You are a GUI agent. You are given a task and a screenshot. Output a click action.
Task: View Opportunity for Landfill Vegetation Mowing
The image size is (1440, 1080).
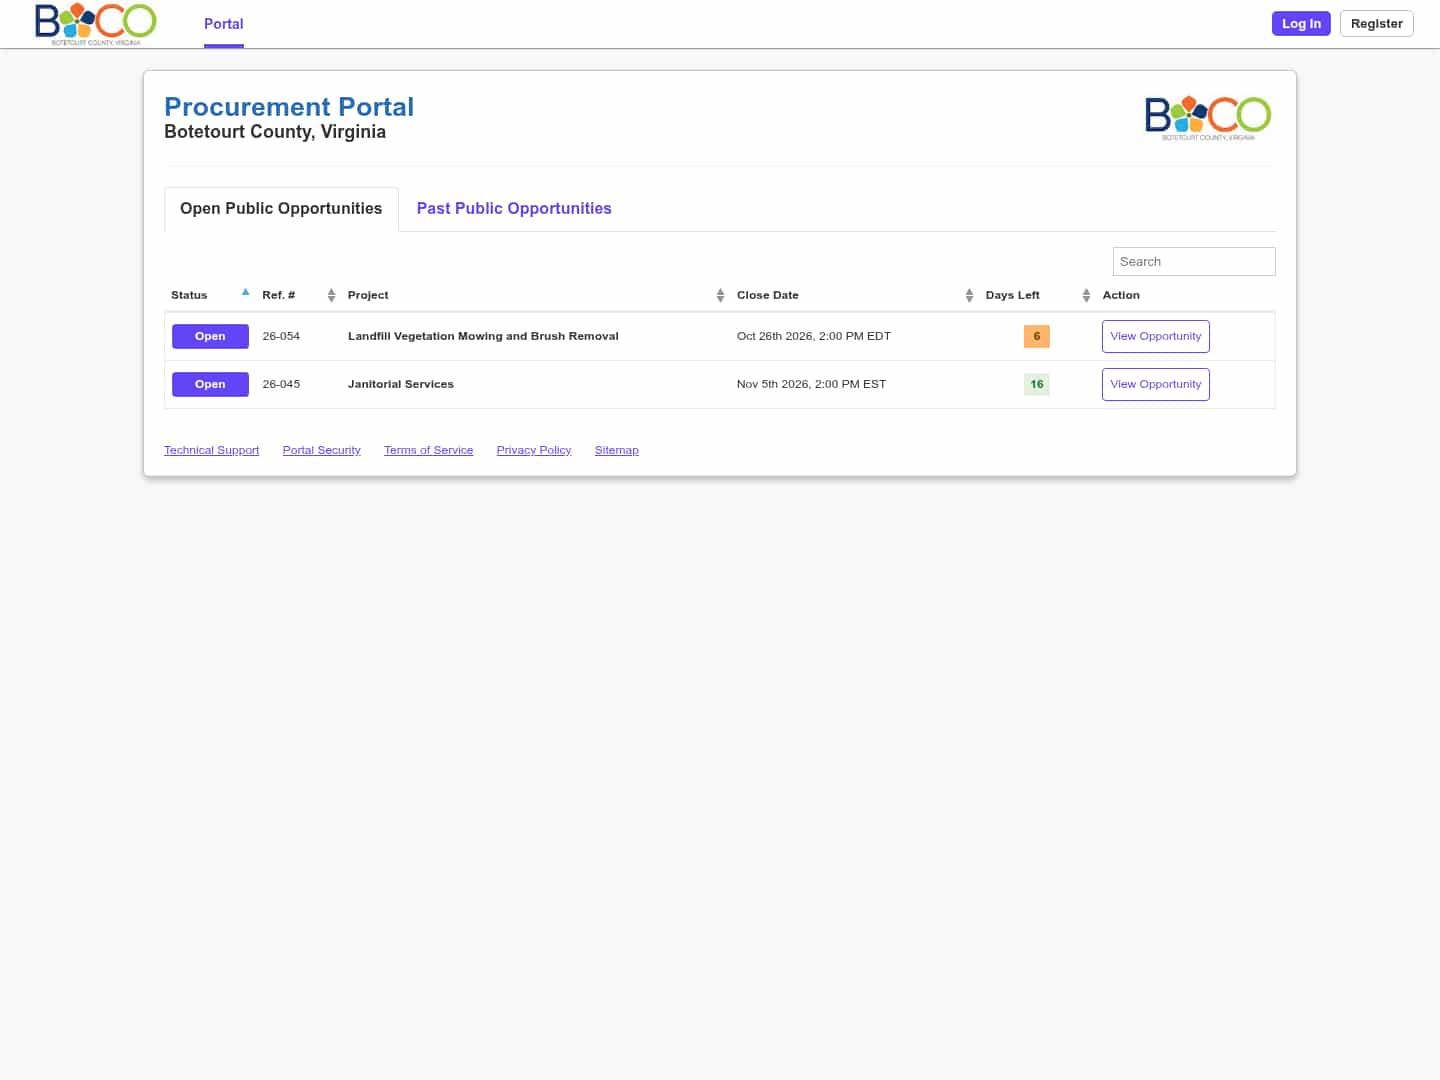click(x=1155, y=336)
